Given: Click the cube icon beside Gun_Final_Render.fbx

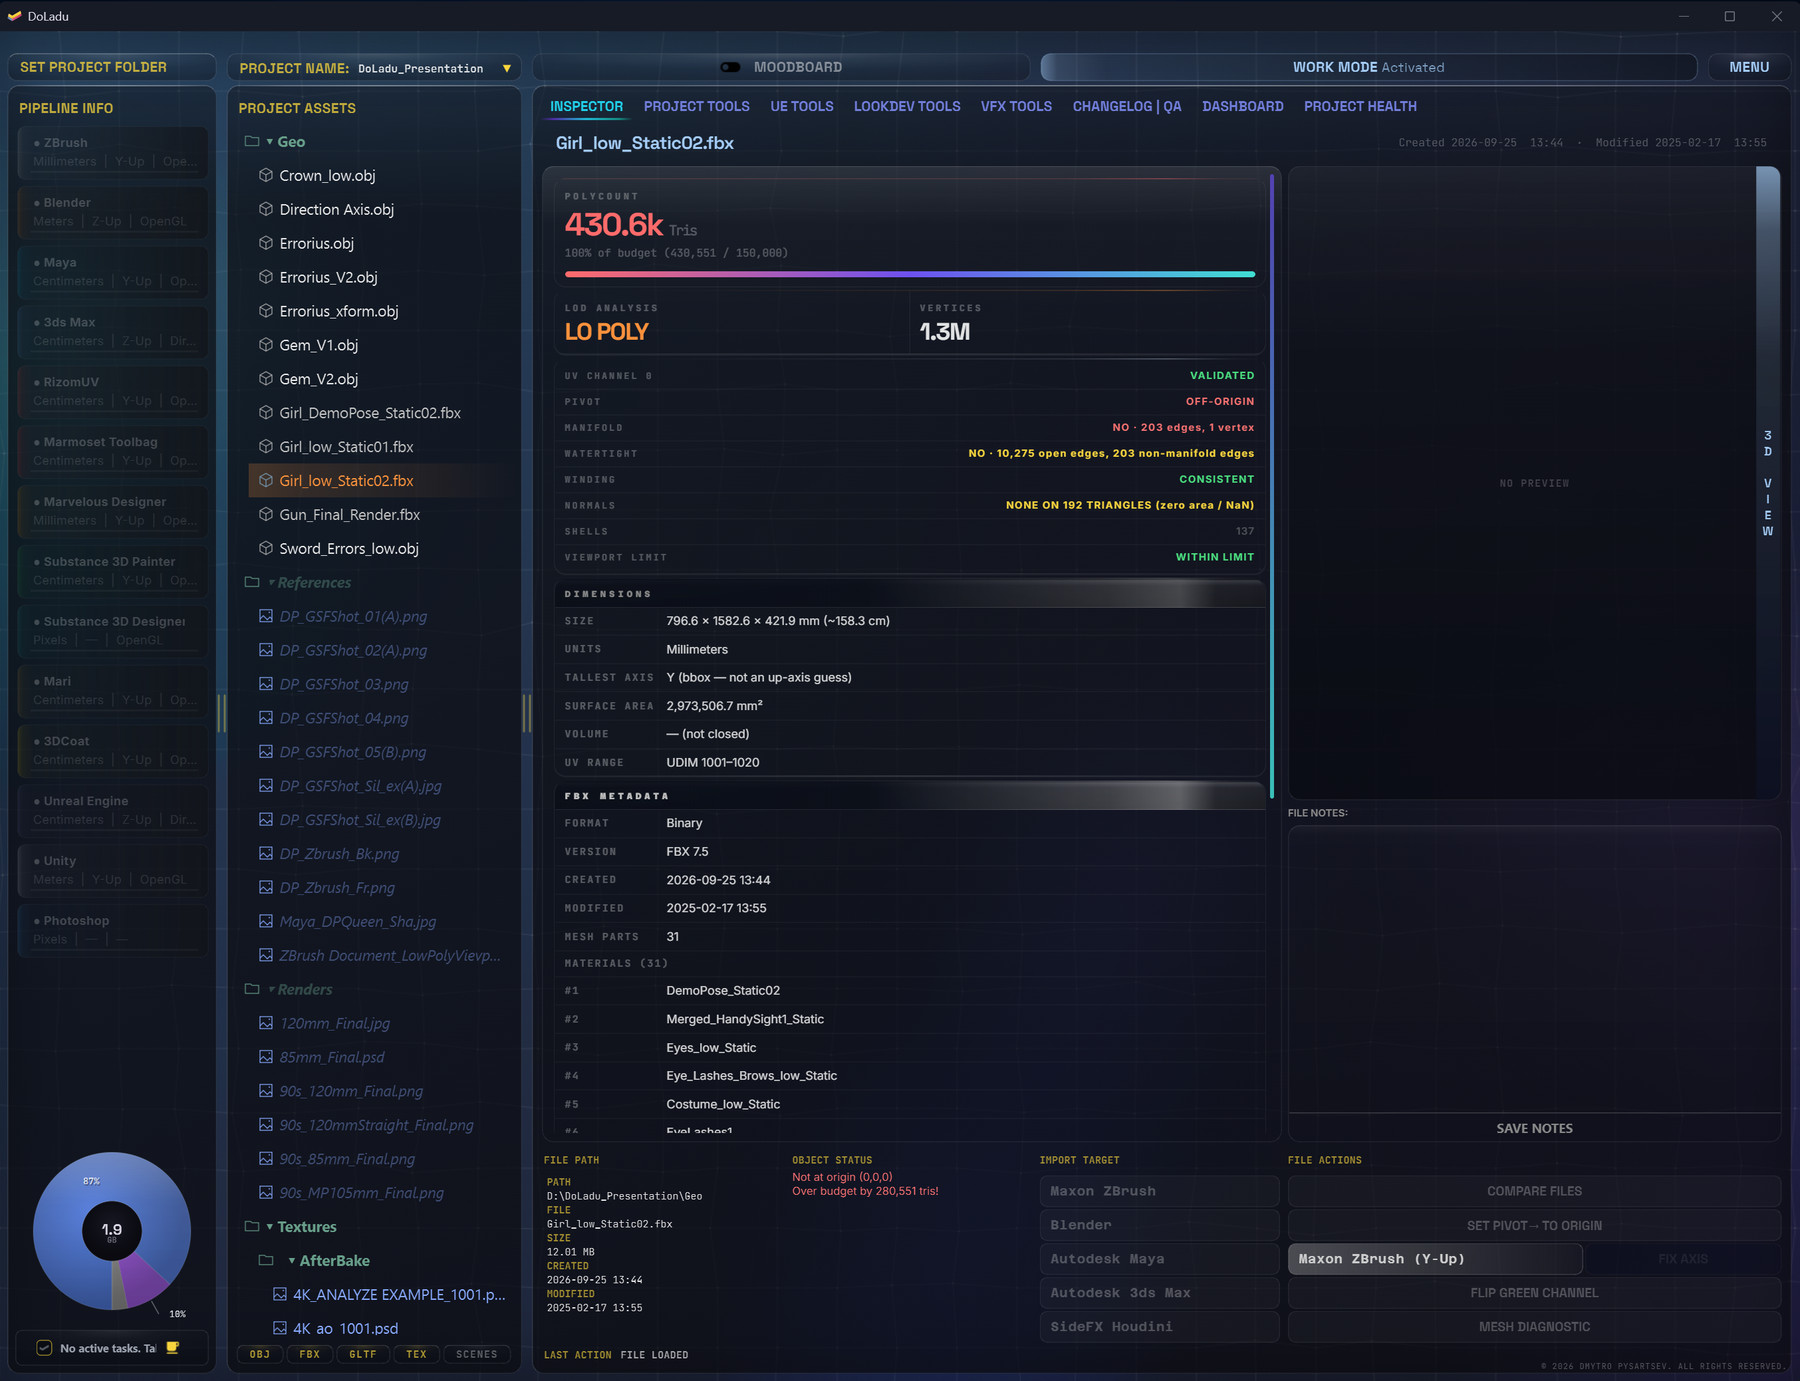Looking at the screenshot, I should 266,514.
